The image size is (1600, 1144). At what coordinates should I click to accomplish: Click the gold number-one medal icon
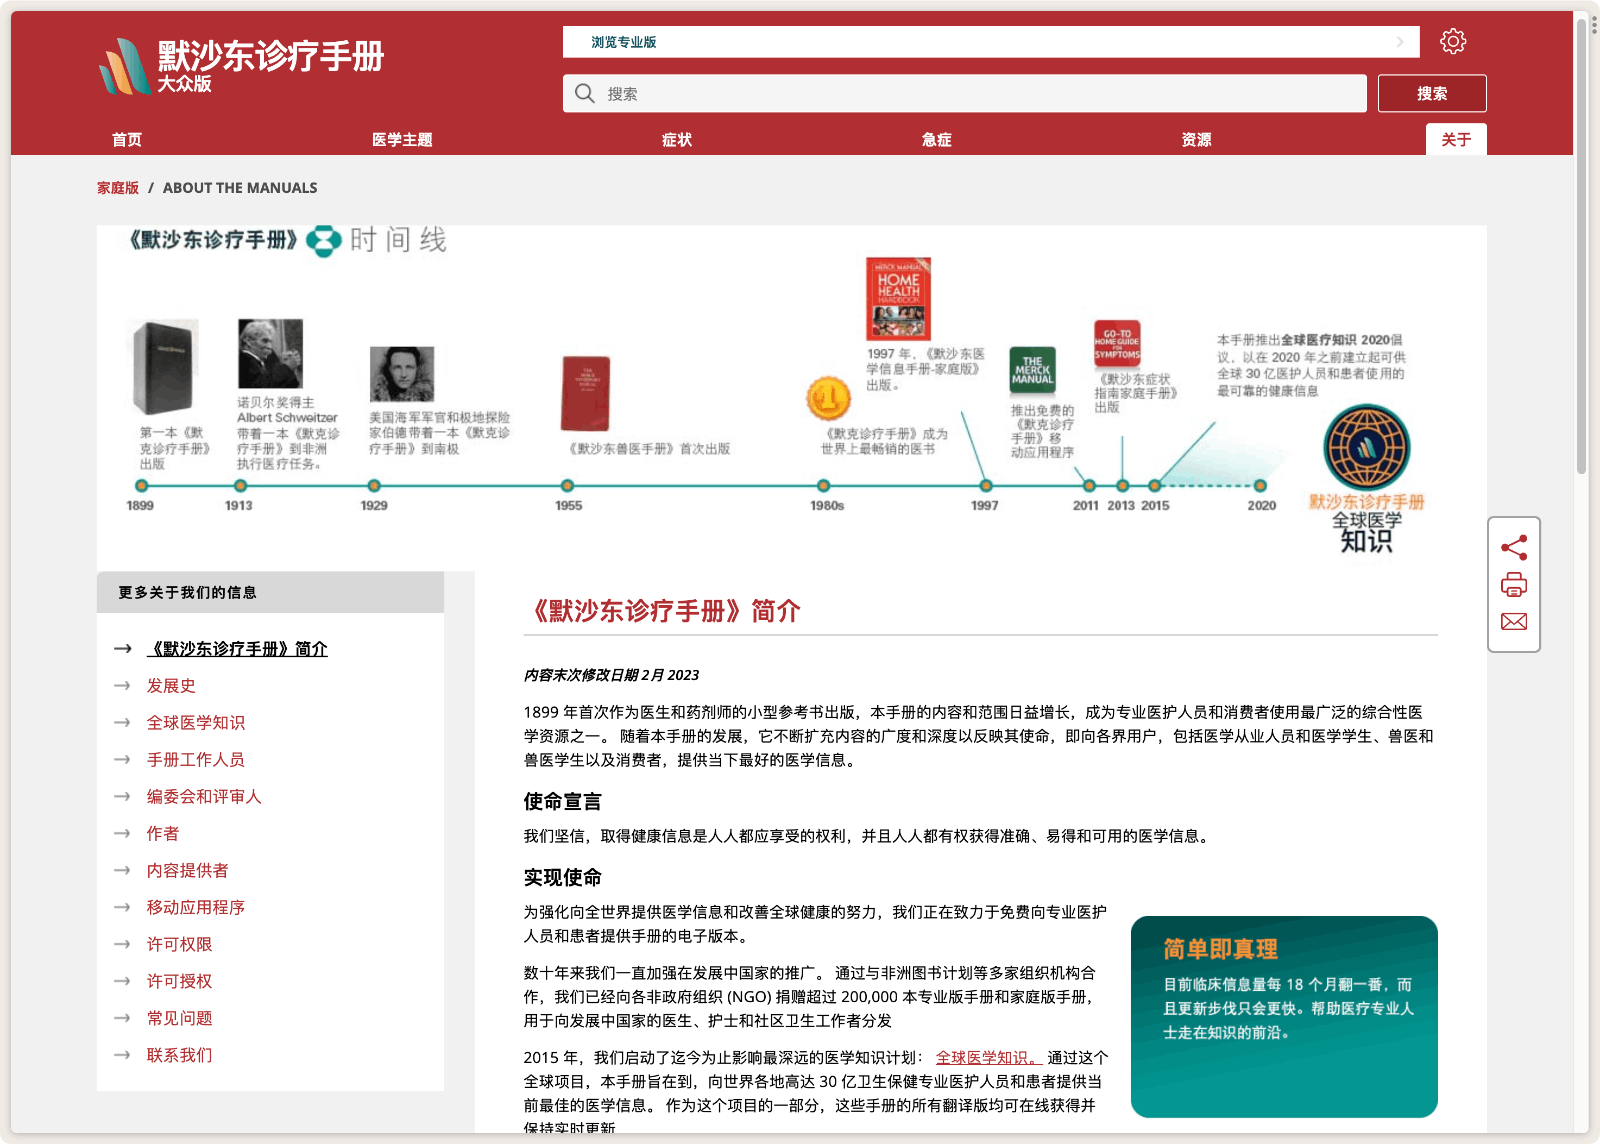pyautogui.click(x=828, y=398)
